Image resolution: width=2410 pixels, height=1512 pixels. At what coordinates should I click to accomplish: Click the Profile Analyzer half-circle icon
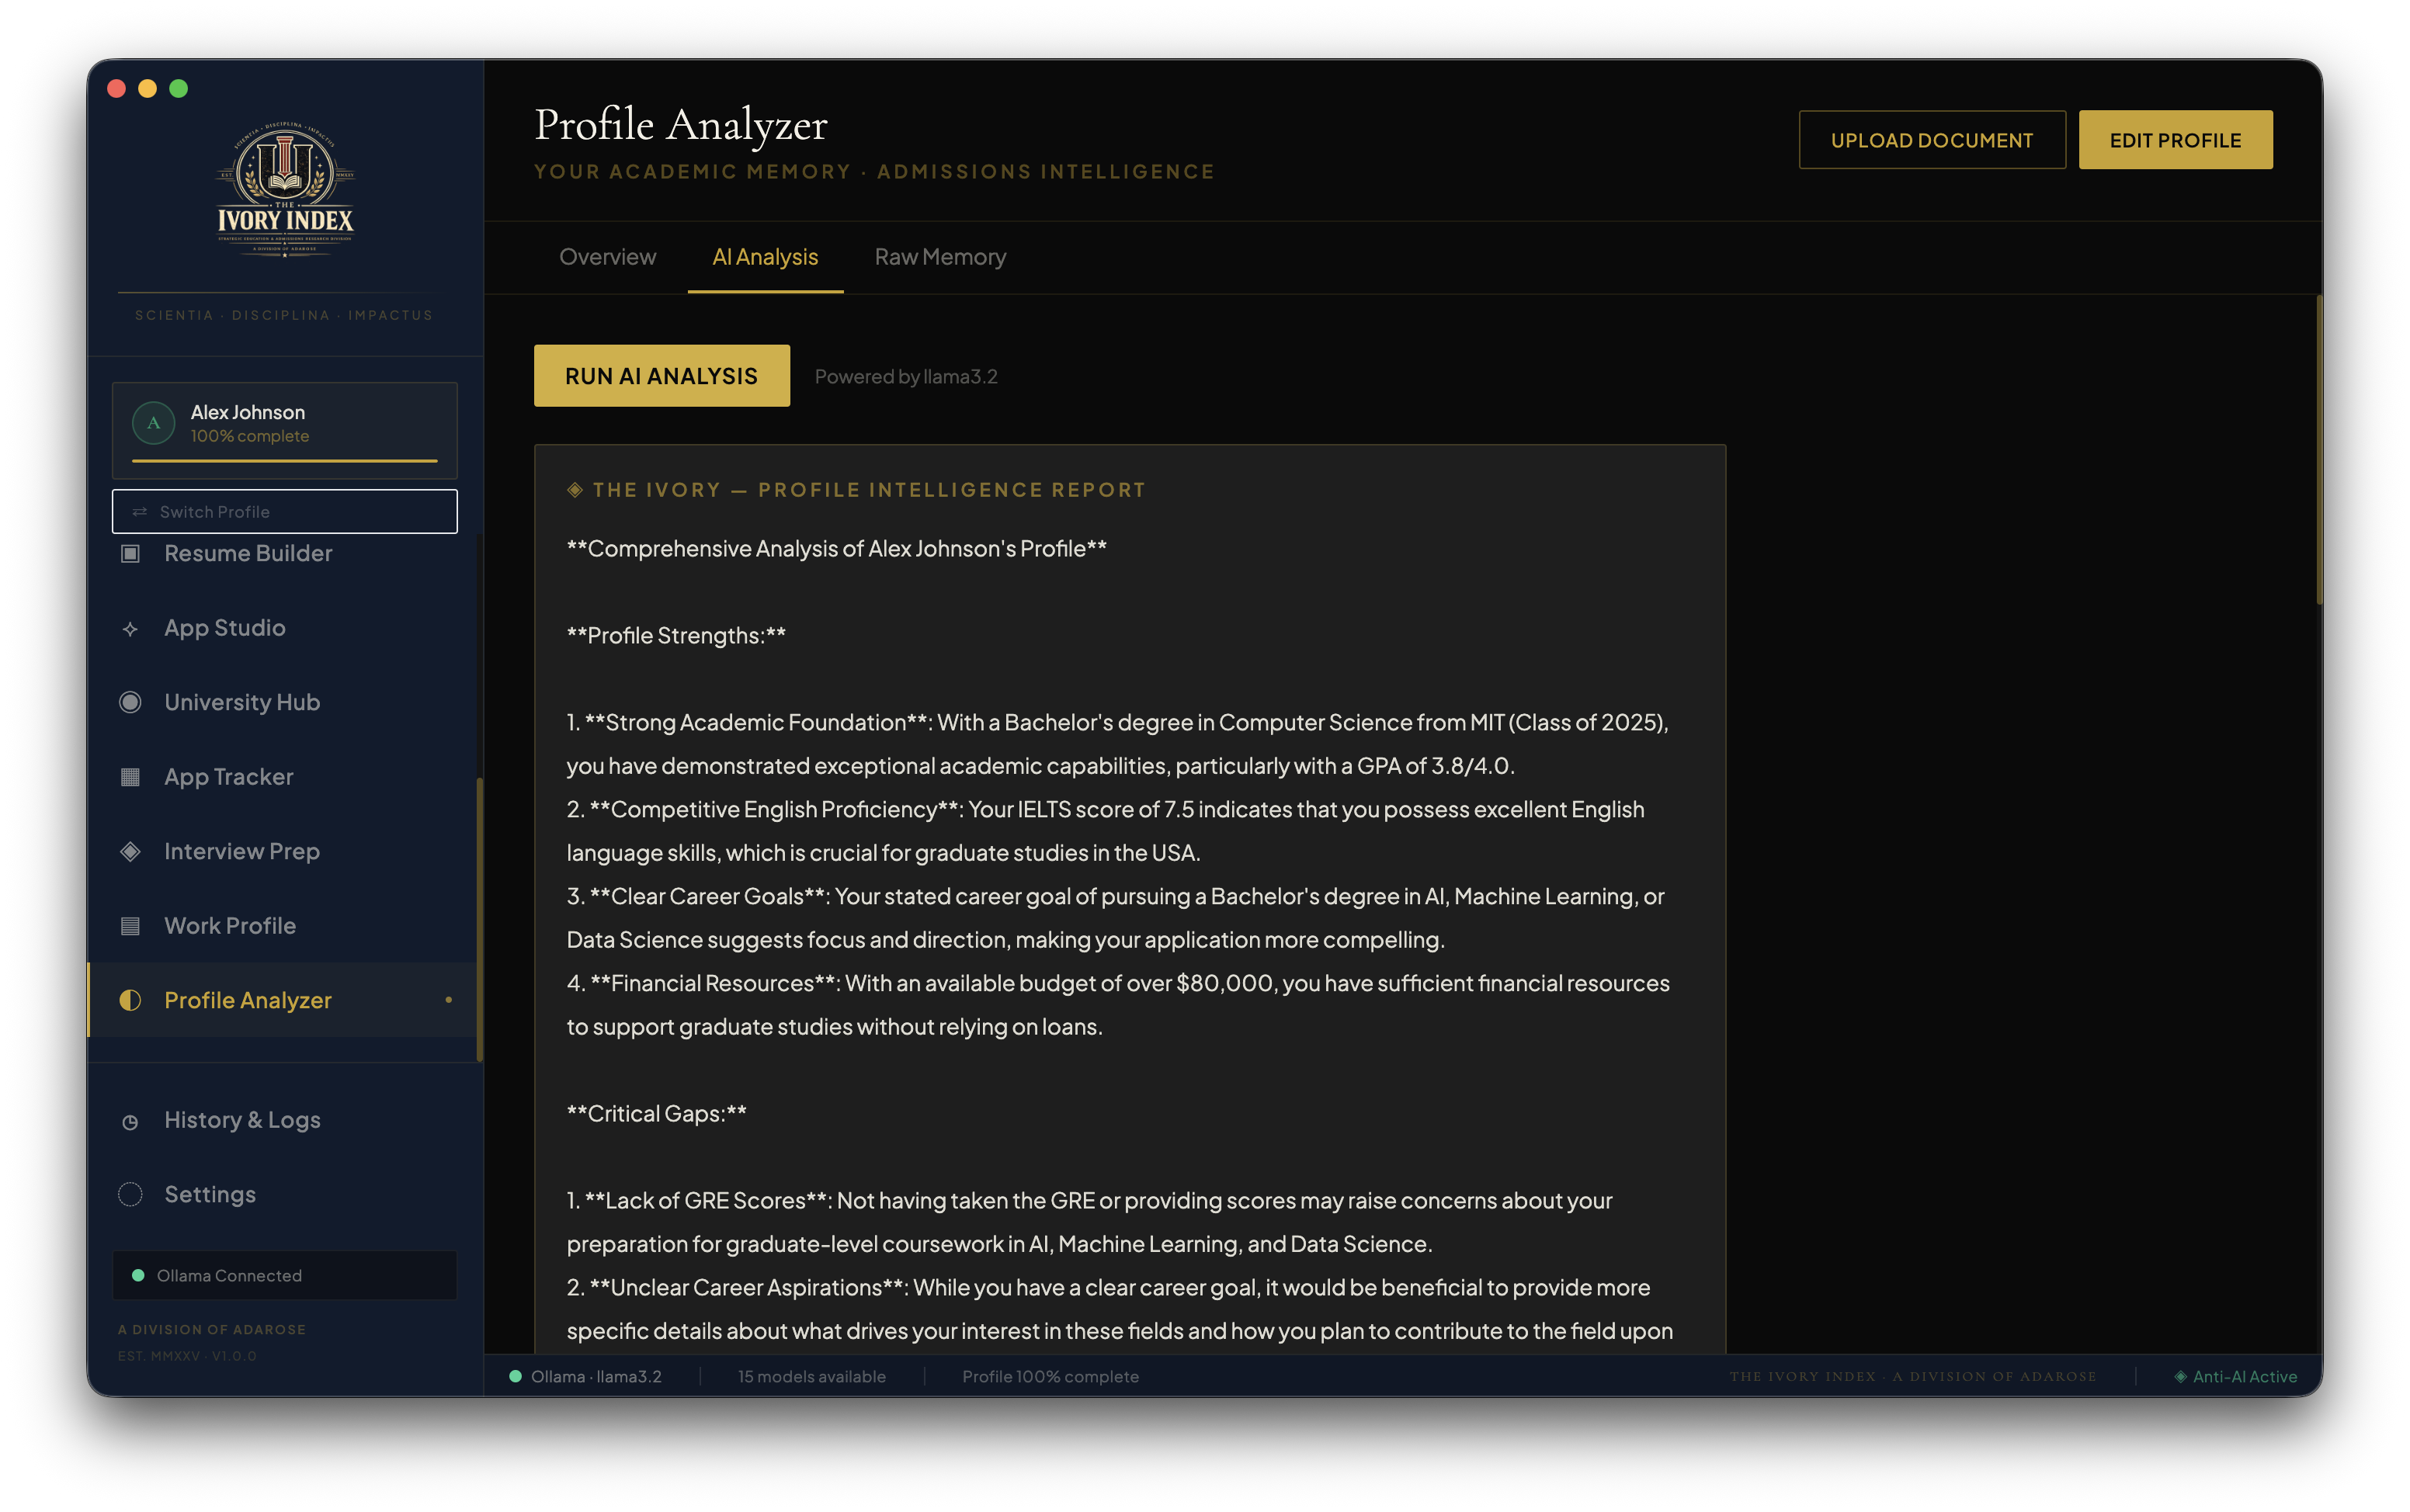[x=130, y=1000]
